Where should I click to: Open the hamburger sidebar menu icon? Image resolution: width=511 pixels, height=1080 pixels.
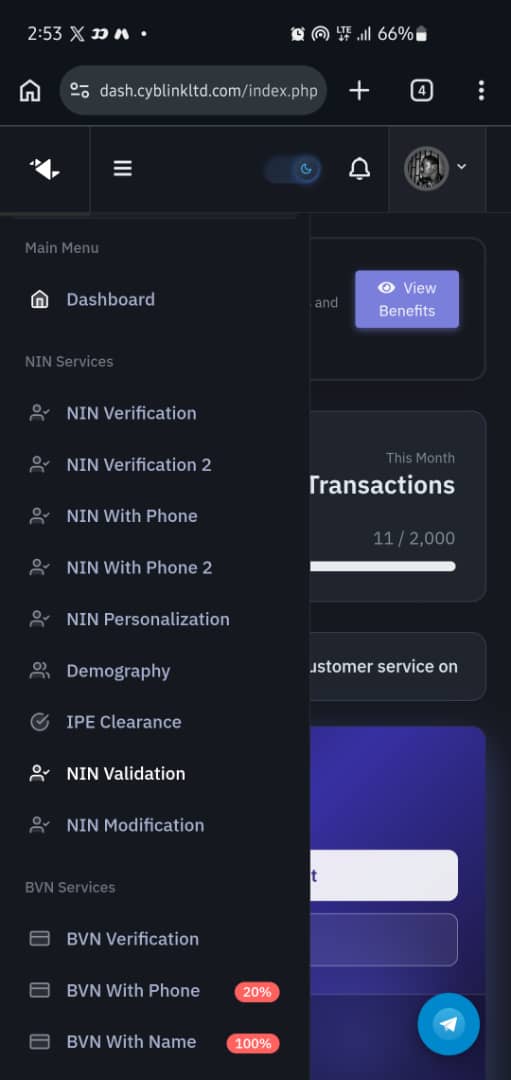123,168
